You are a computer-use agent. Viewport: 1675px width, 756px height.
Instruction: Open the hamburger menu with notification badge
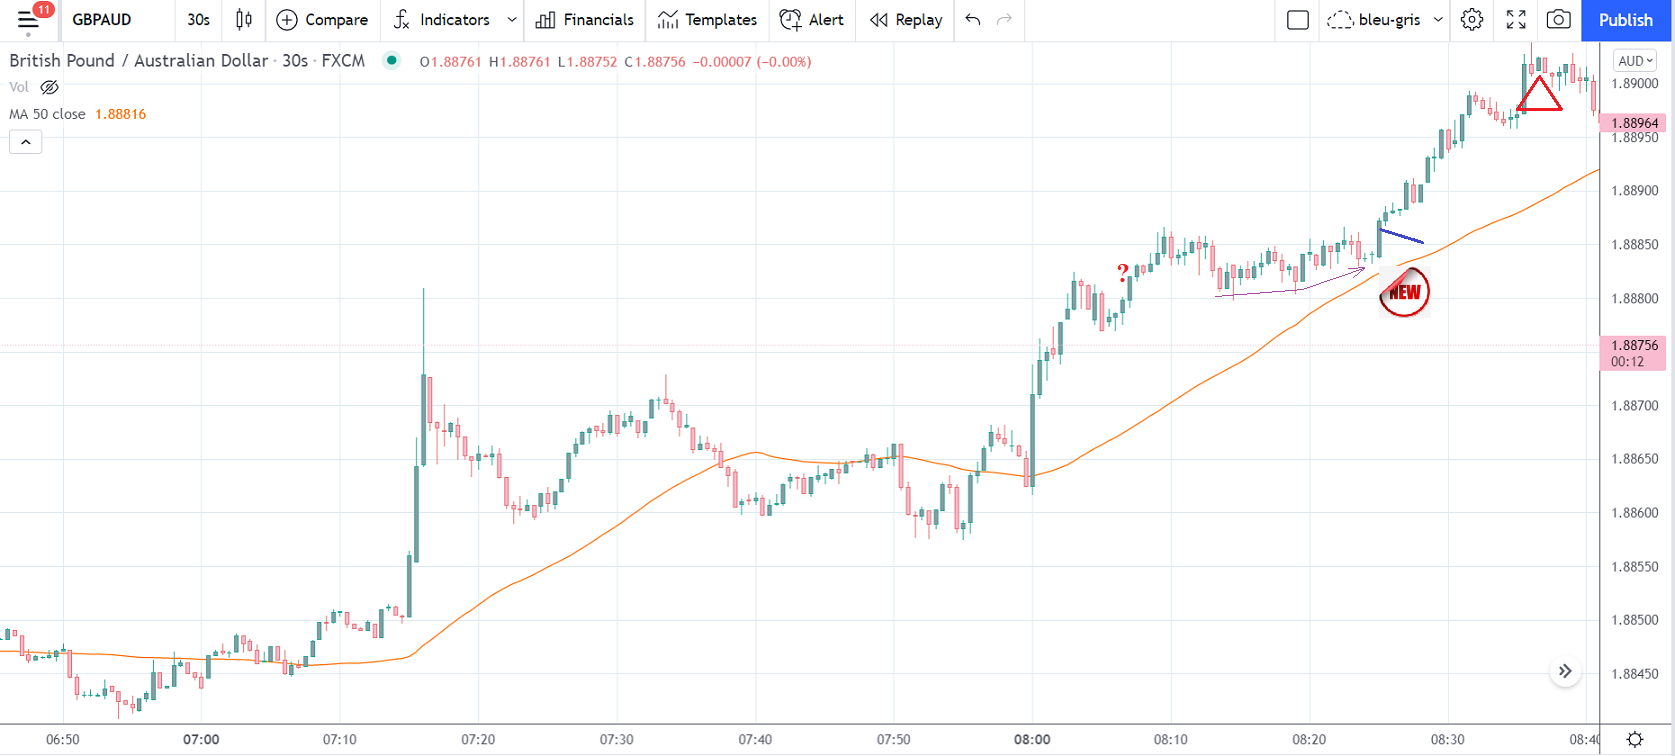coord(28,20)
